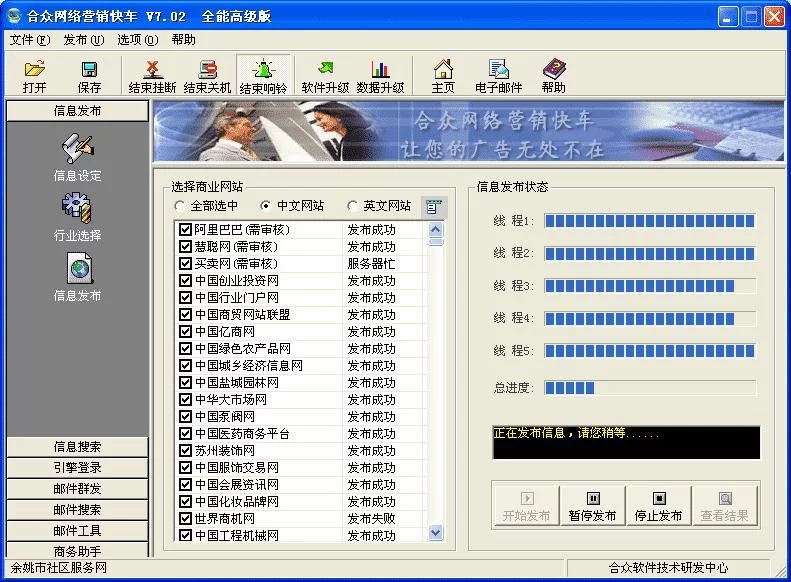Click the 暂停发布 button

[592, 506]
